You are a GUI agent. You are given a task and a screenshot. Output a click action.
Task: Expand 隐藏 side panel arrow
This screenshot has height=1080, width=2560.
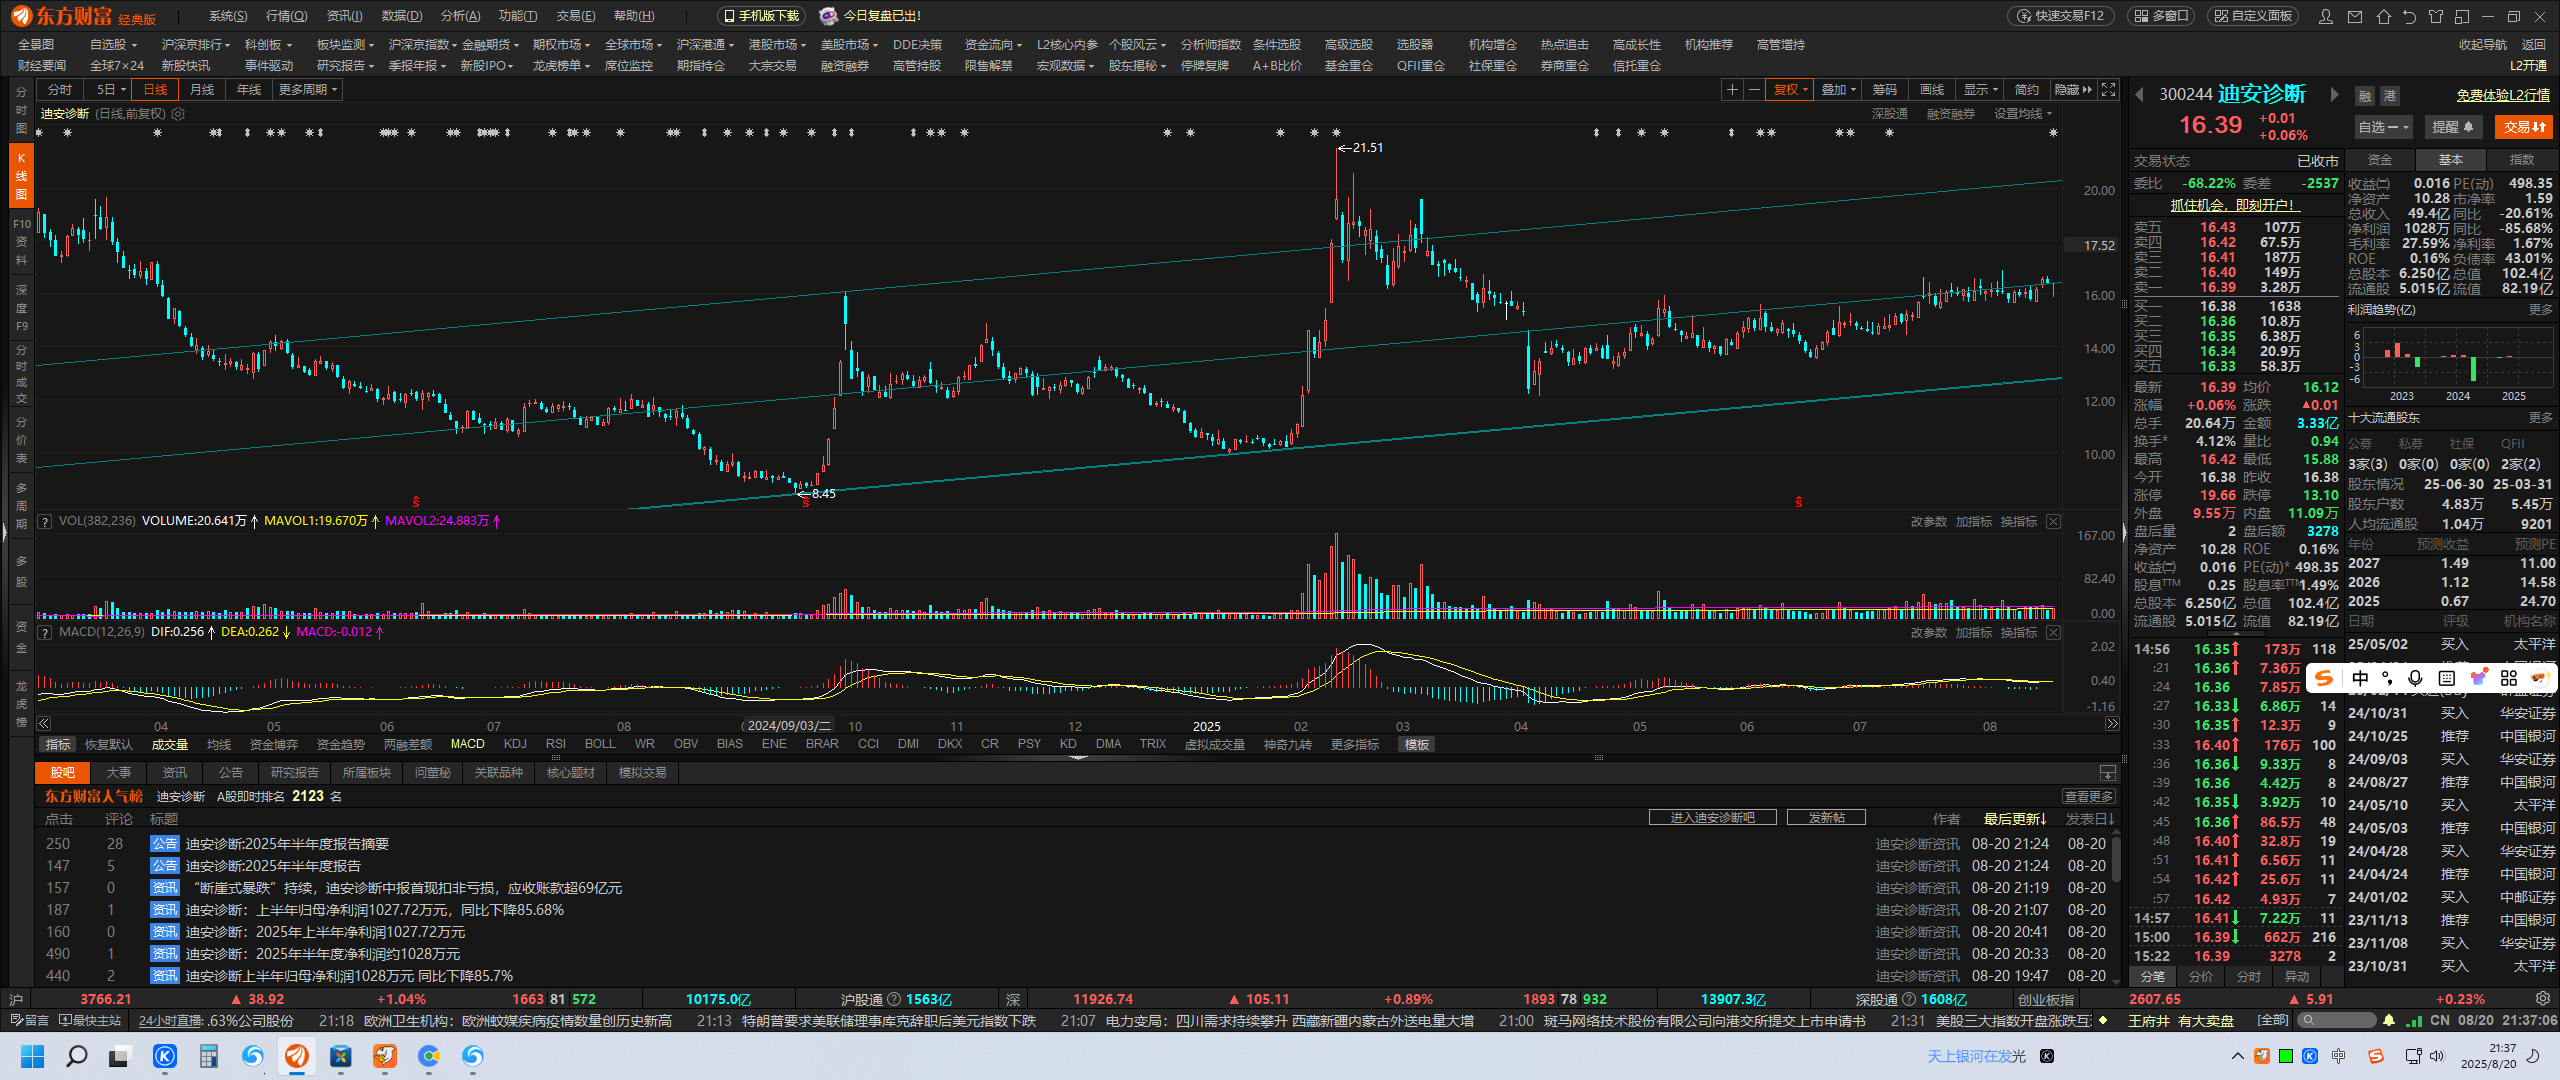tap(2072, 90)
